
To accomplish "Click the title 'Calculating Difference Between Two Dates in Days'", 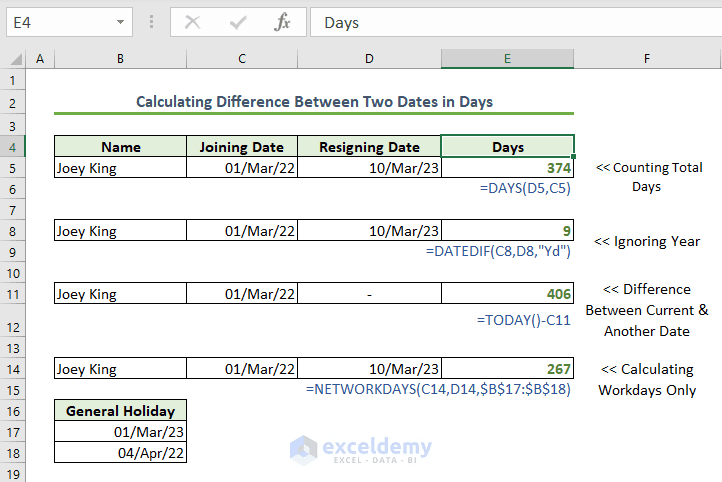I will (314, 102).
